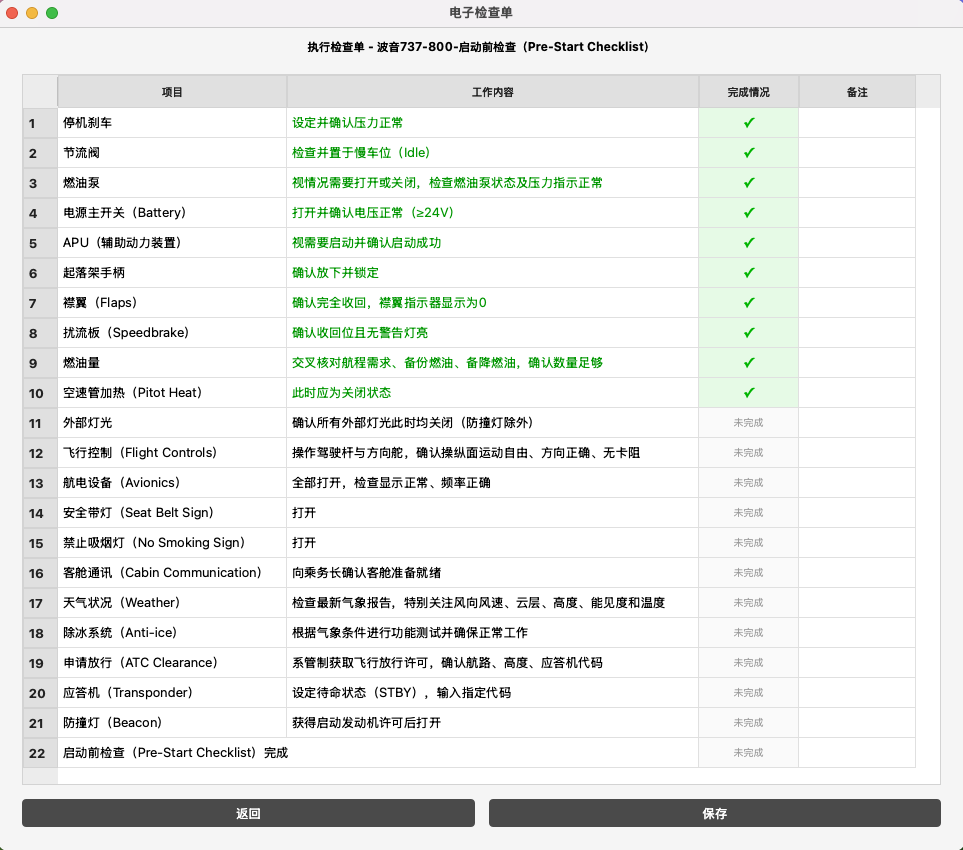Mark 外部灯光 as completed
963x850 pixels.
click(748, 423)
